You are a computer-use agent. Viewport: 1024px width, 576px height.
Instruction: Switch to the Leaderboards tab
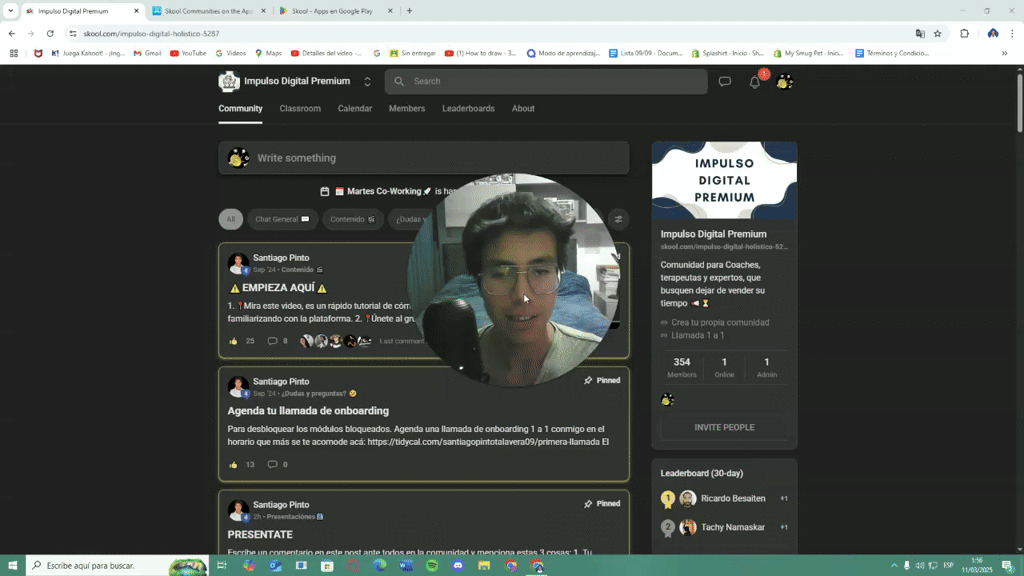tap(468, 108)
